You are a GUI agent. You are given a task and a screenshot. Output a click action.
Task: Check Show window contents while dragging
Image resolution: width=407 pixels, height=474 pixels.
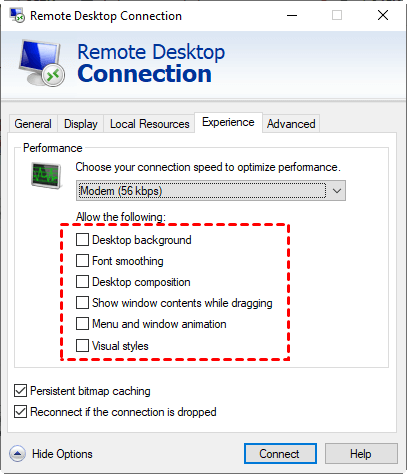tap(82, 303)
